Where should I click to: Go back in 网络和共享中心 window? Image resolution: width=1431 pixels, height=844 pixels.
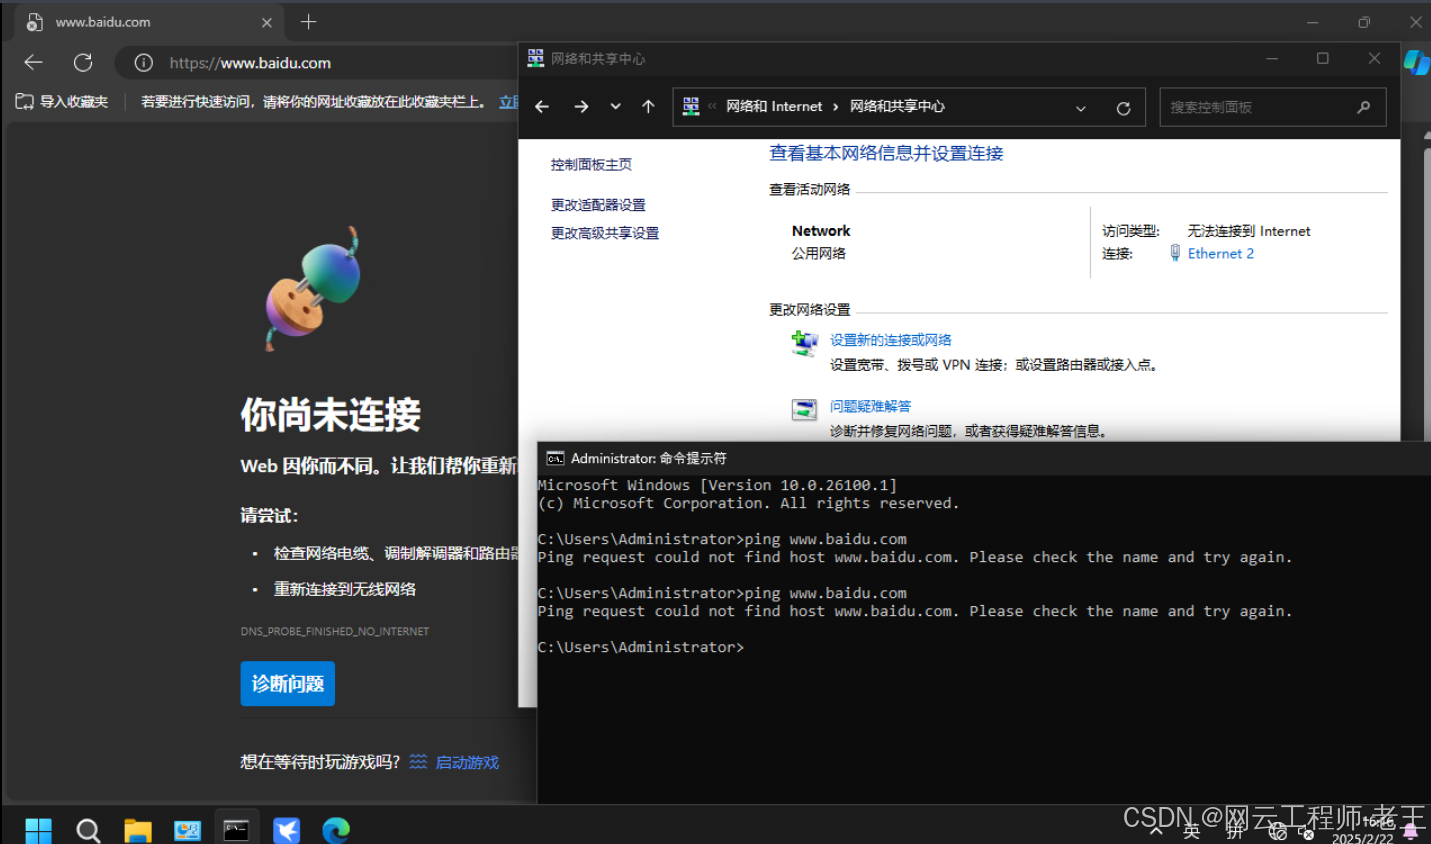[x=542, y=107]
